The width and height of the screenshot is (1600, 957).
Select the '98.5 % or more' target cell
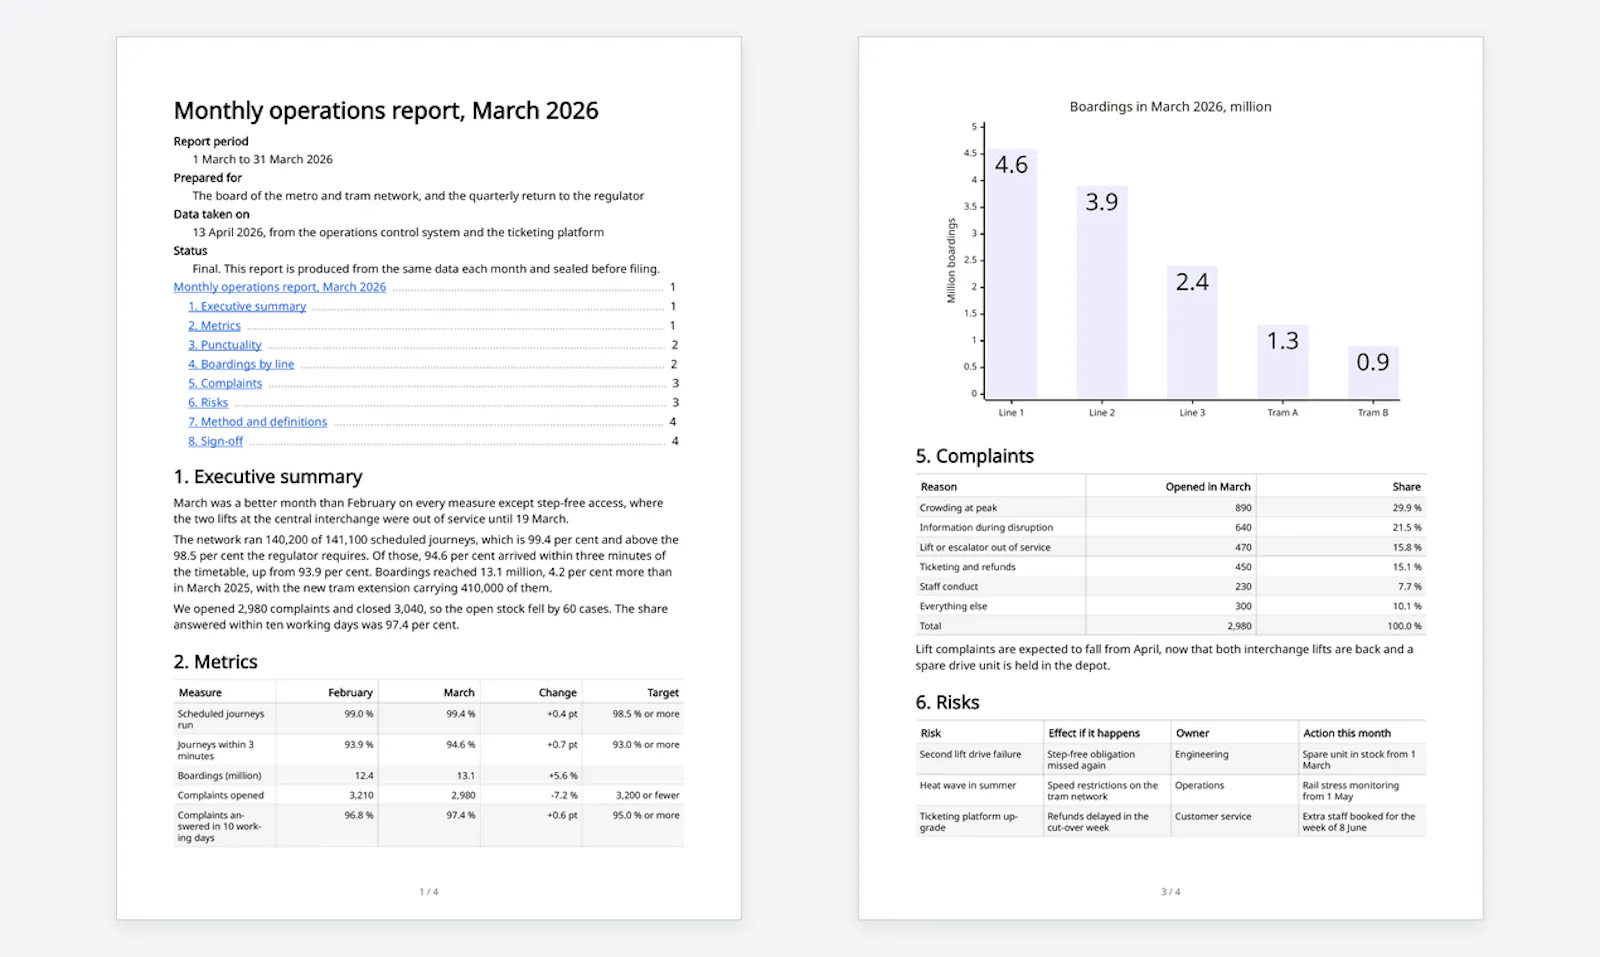point(646,714)
